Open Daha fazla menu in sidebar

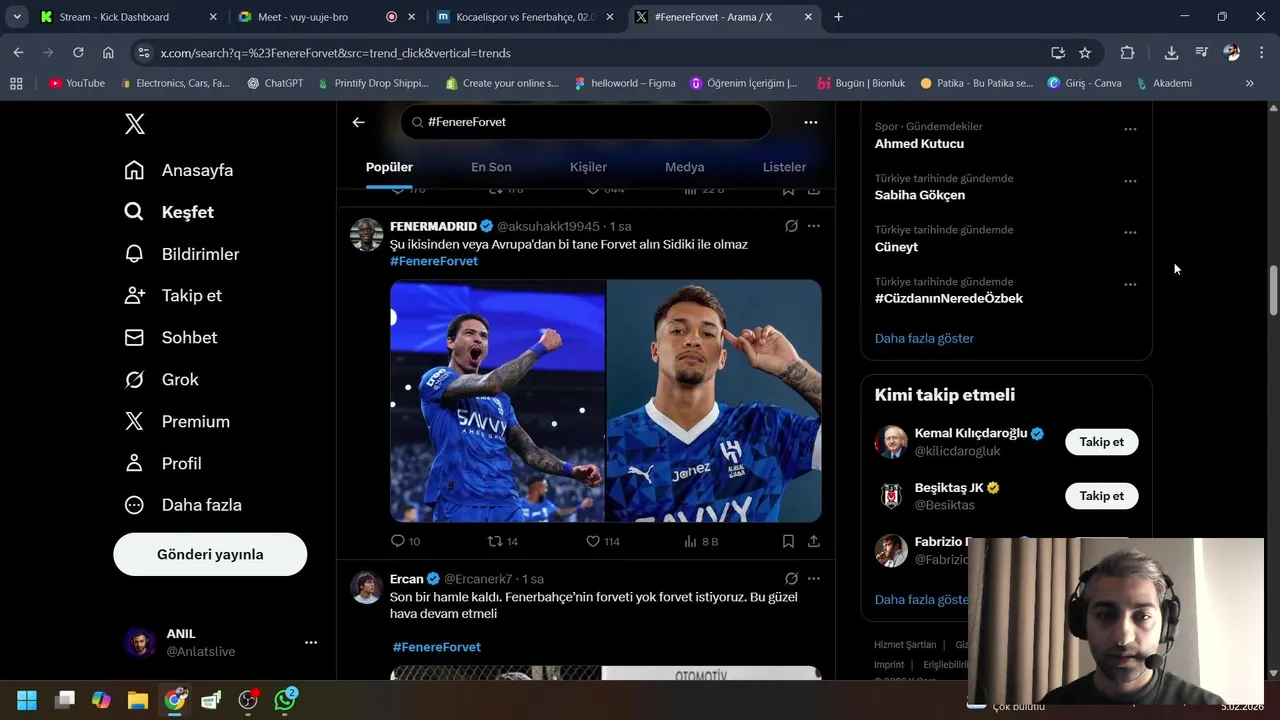(183, 505)
